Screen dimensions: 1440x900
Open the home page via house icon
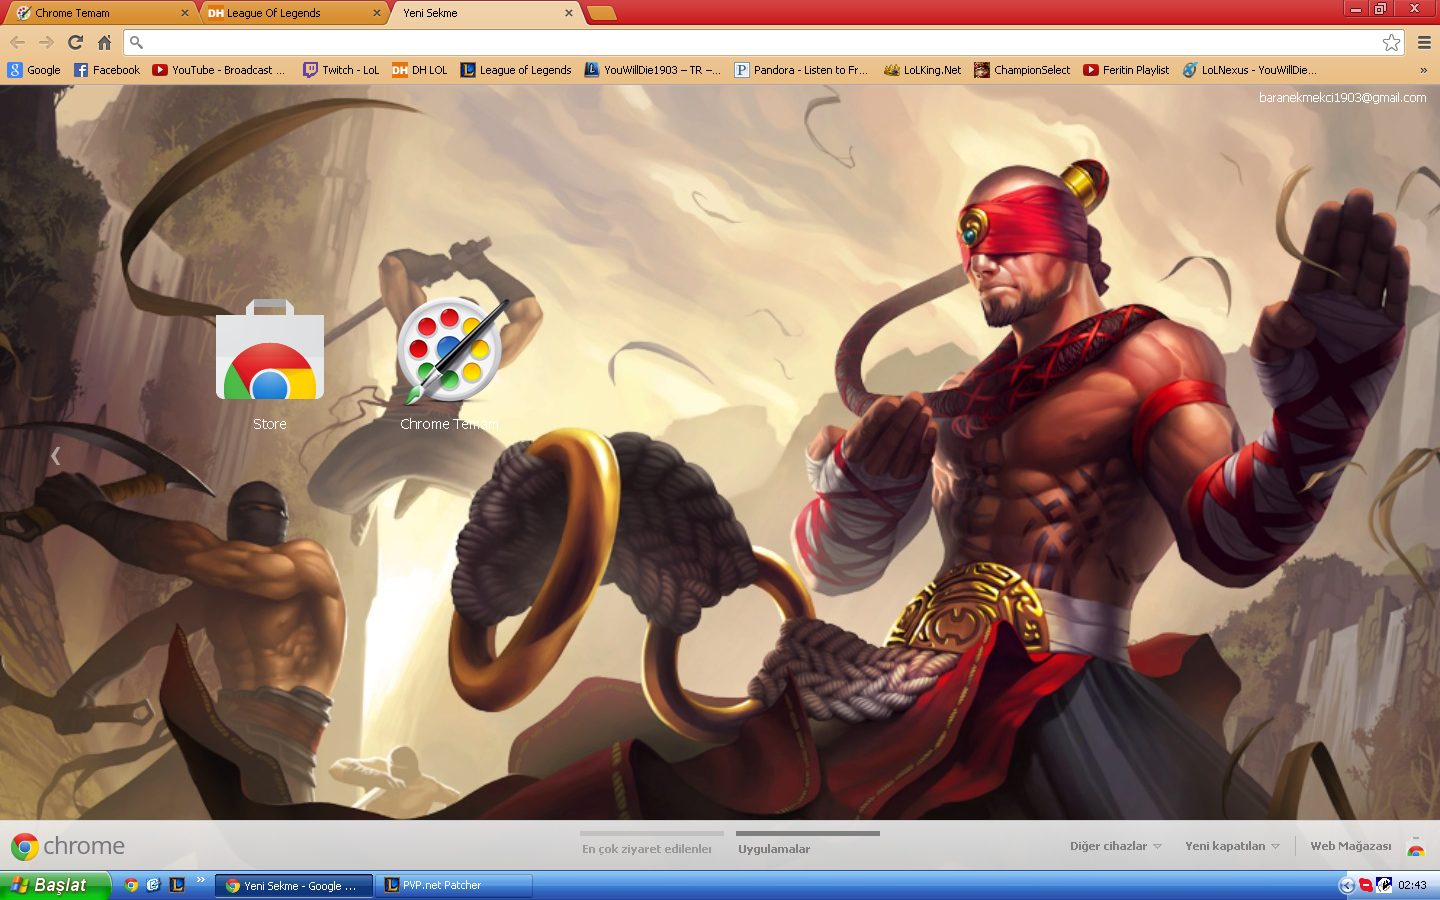[x=104, y=42]
